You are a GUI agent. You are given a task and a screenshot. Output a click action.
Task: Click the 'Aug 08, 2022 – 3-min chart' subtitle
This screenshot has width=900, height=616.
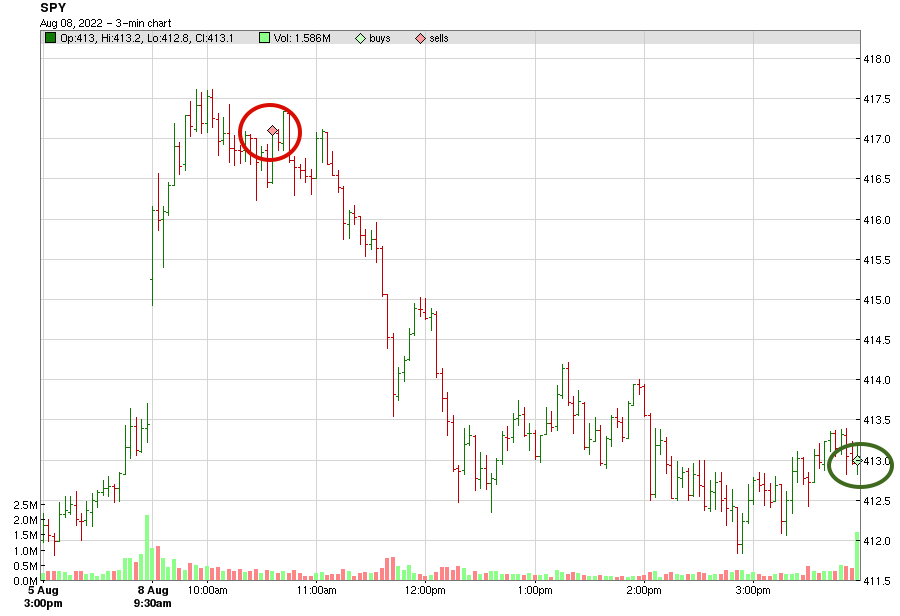[106, 24]
